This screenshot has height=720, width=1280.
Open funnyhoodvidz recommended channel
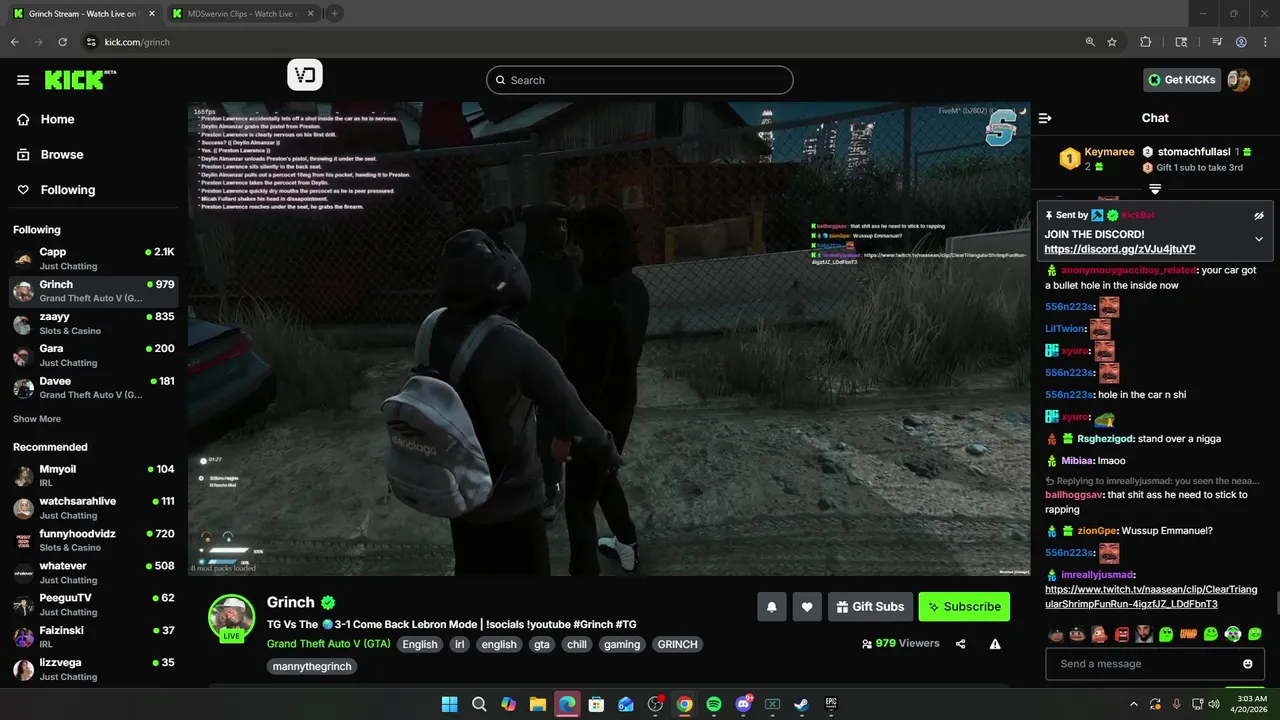point(94,540)
